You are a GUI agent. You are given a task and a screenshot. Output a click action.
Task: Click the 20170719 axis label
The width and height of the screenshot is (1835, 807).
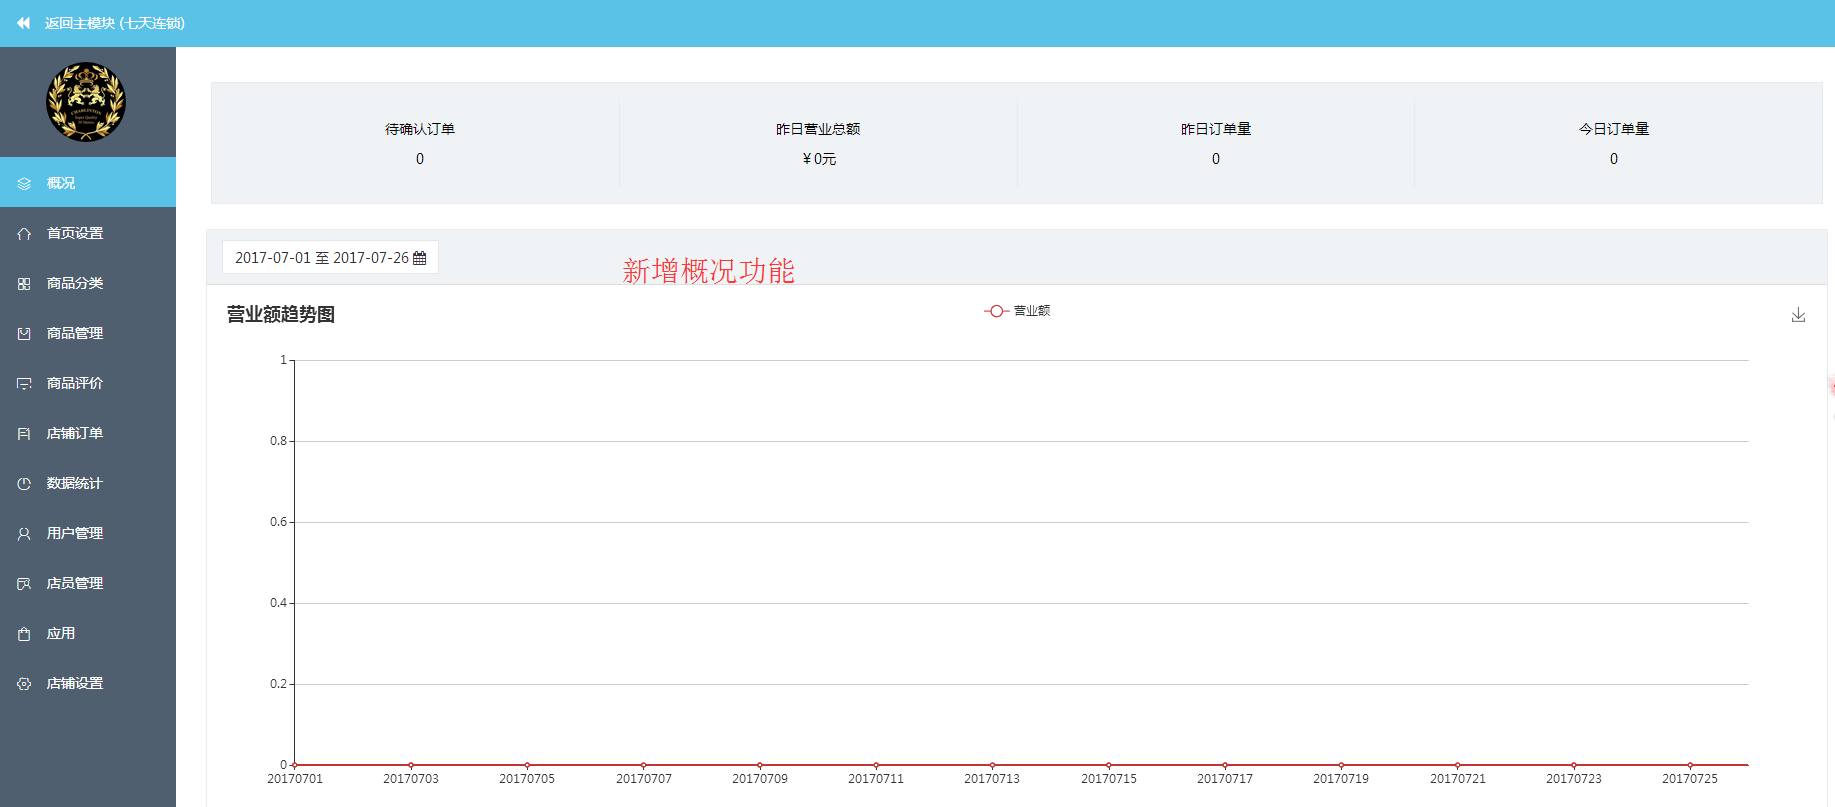click(1341, 779)
